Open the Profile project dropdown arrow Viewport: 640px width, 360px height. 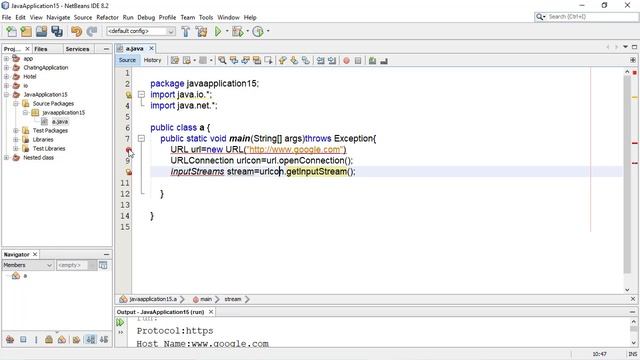pos(268,31)
